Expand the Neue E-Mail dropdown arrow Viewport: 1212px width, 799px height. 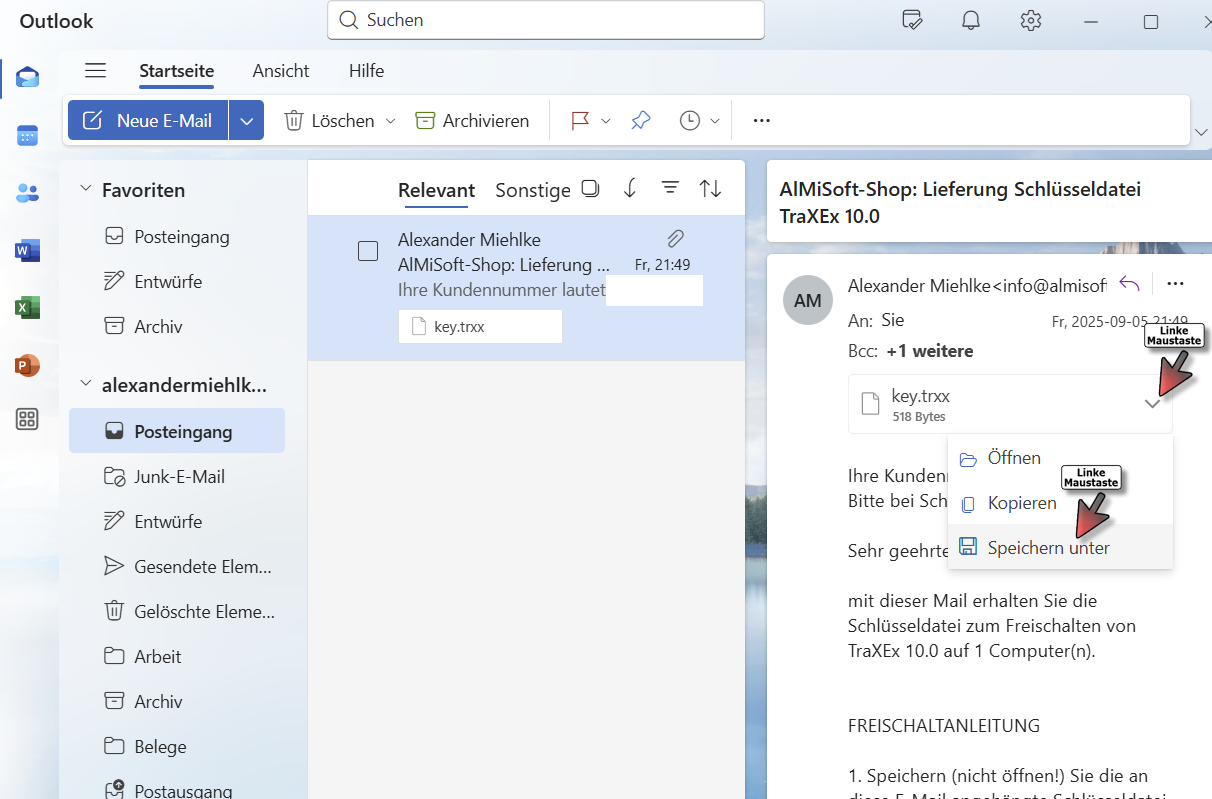(247, 121)
